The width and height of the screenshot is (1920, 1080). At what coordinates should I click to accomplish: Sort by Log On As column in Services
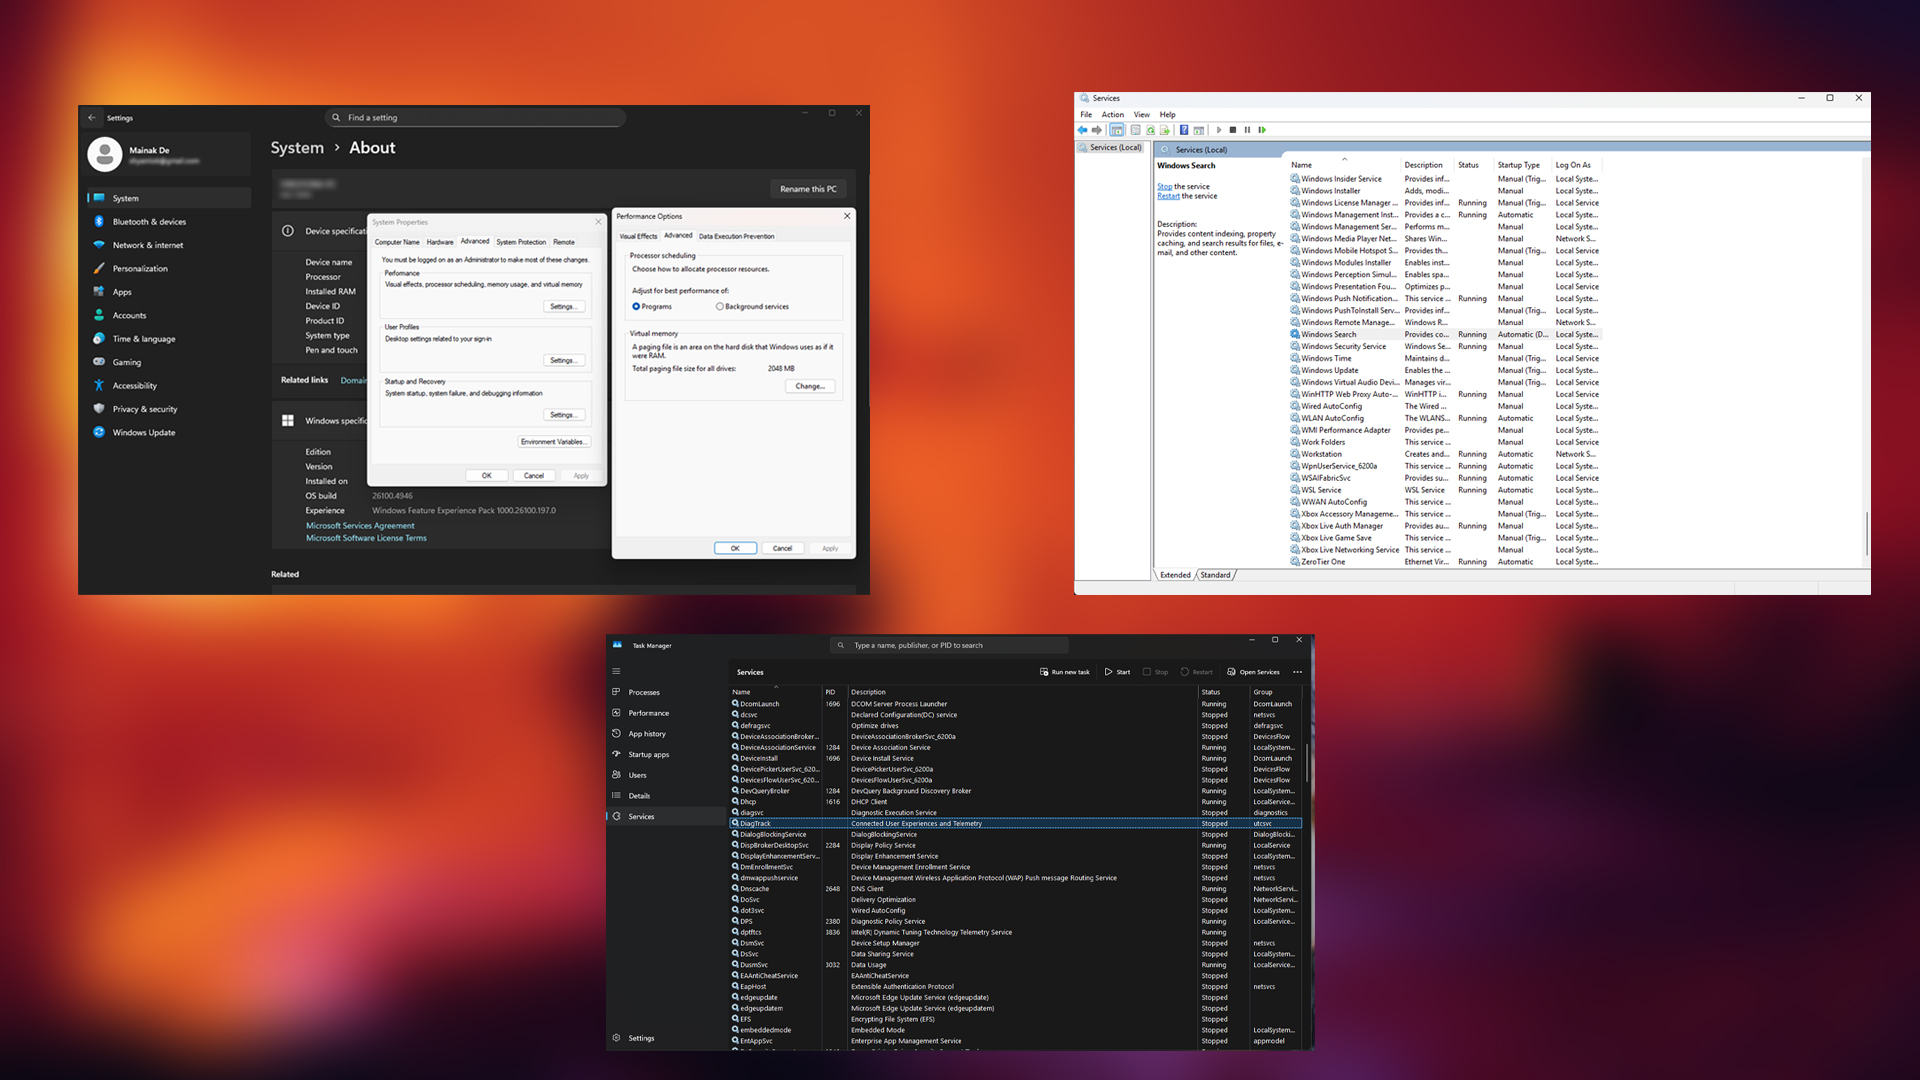coord(1577,165)
